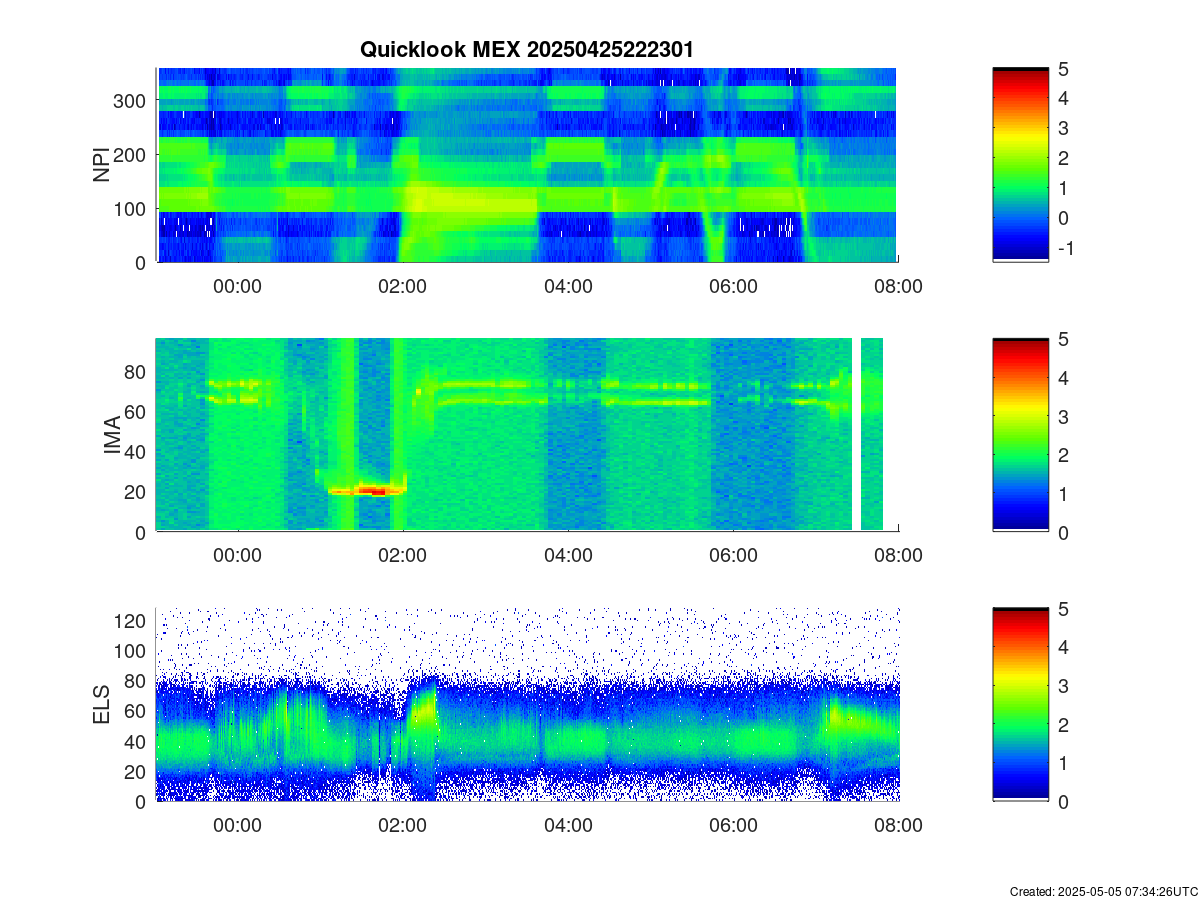The height and width of the screenshot is (900, 1200).
Task: Click the 5 label on NPI colorbar
Action: (1064, 69)
